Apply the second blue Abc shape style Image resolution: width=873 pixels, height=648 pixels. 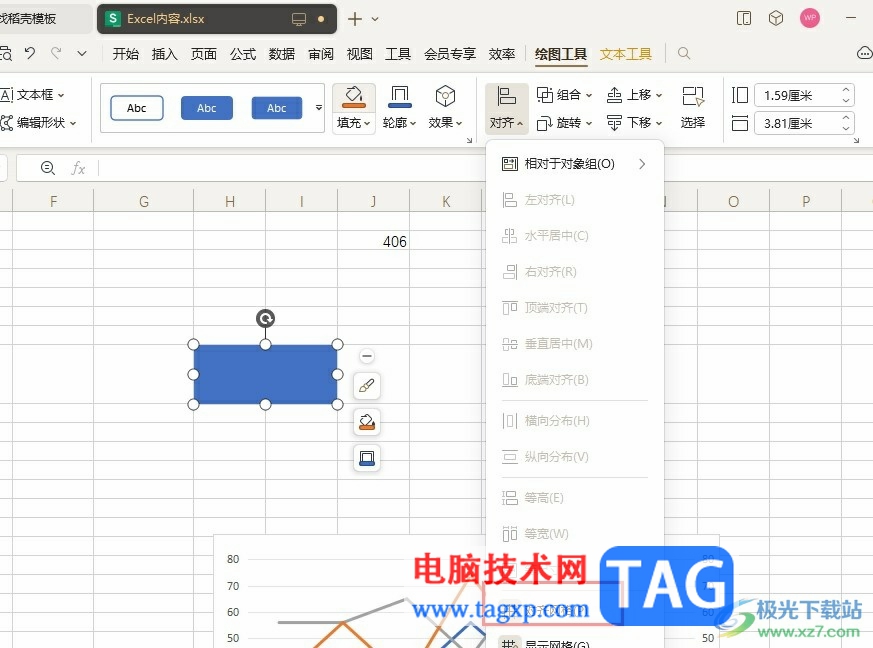point(207,108)
